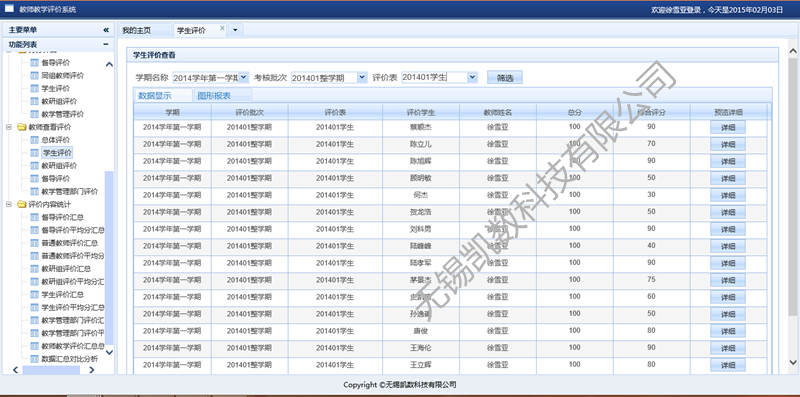Click the 教师查看评价 folder icon
The width and height of the screenshot is (800, 397).
tap(21, 127)
